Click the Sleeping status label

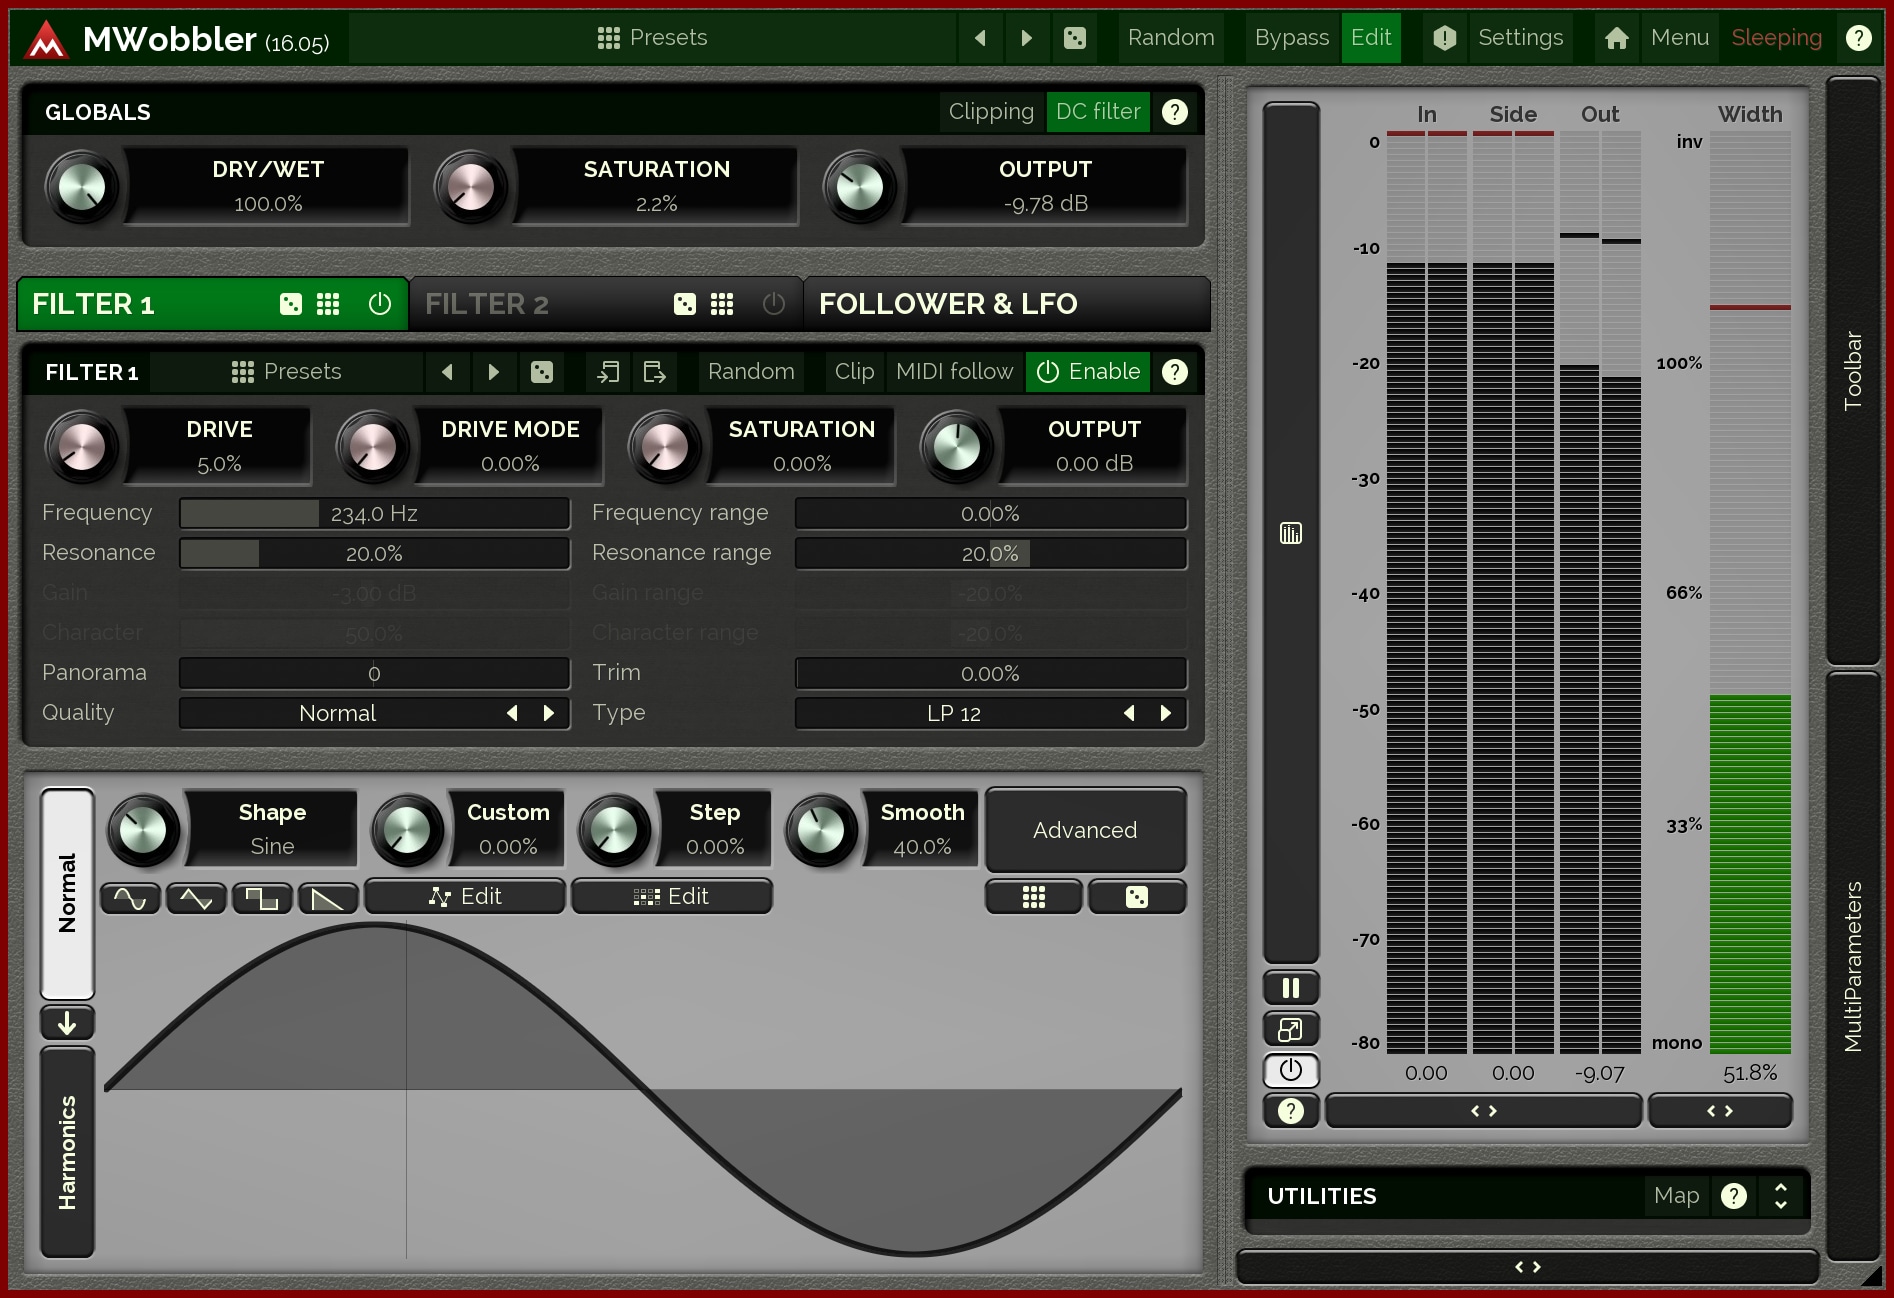(1776, 38)
